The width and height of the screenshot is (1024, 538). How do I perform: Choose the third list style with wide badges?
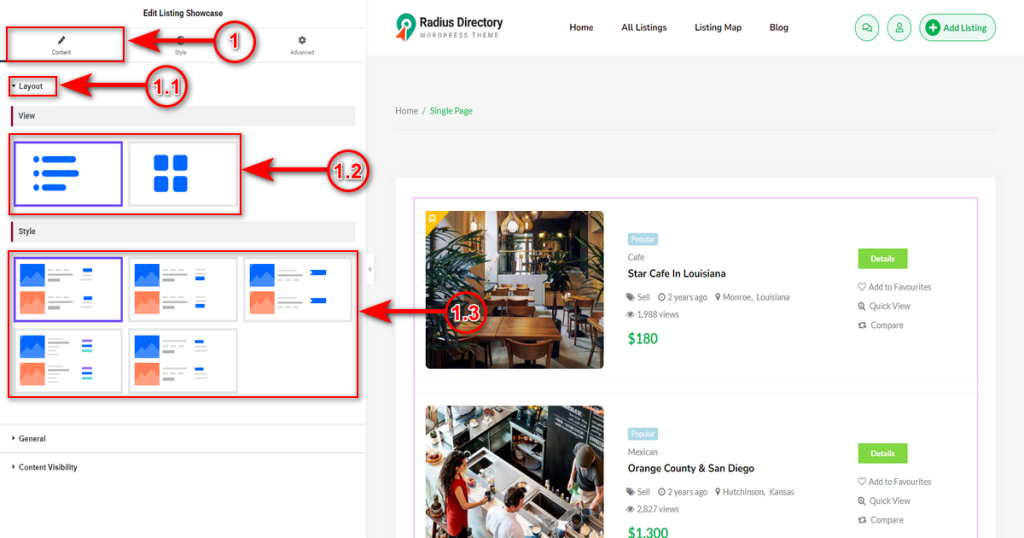[x=298, y=289]
